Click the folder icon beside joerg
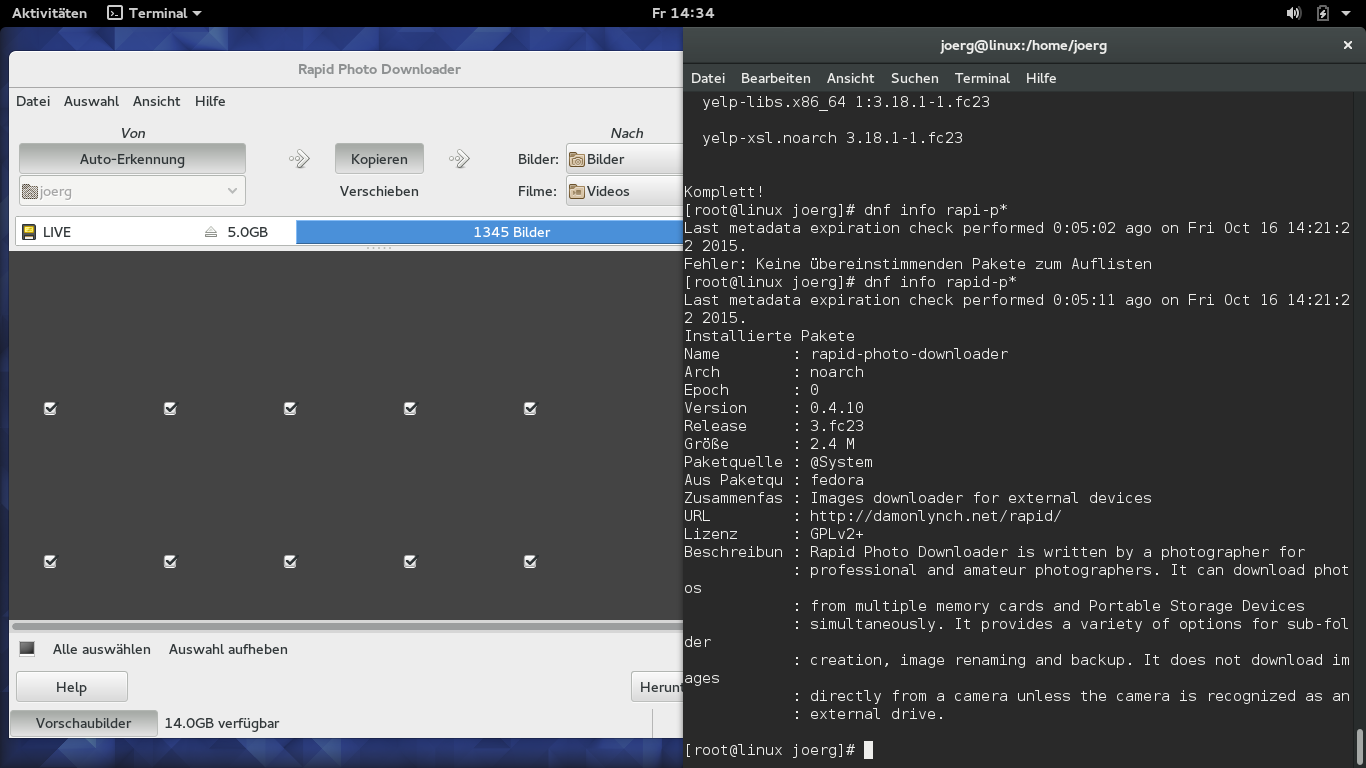This screenshot has height=768, width=1366. coord(30,191)
